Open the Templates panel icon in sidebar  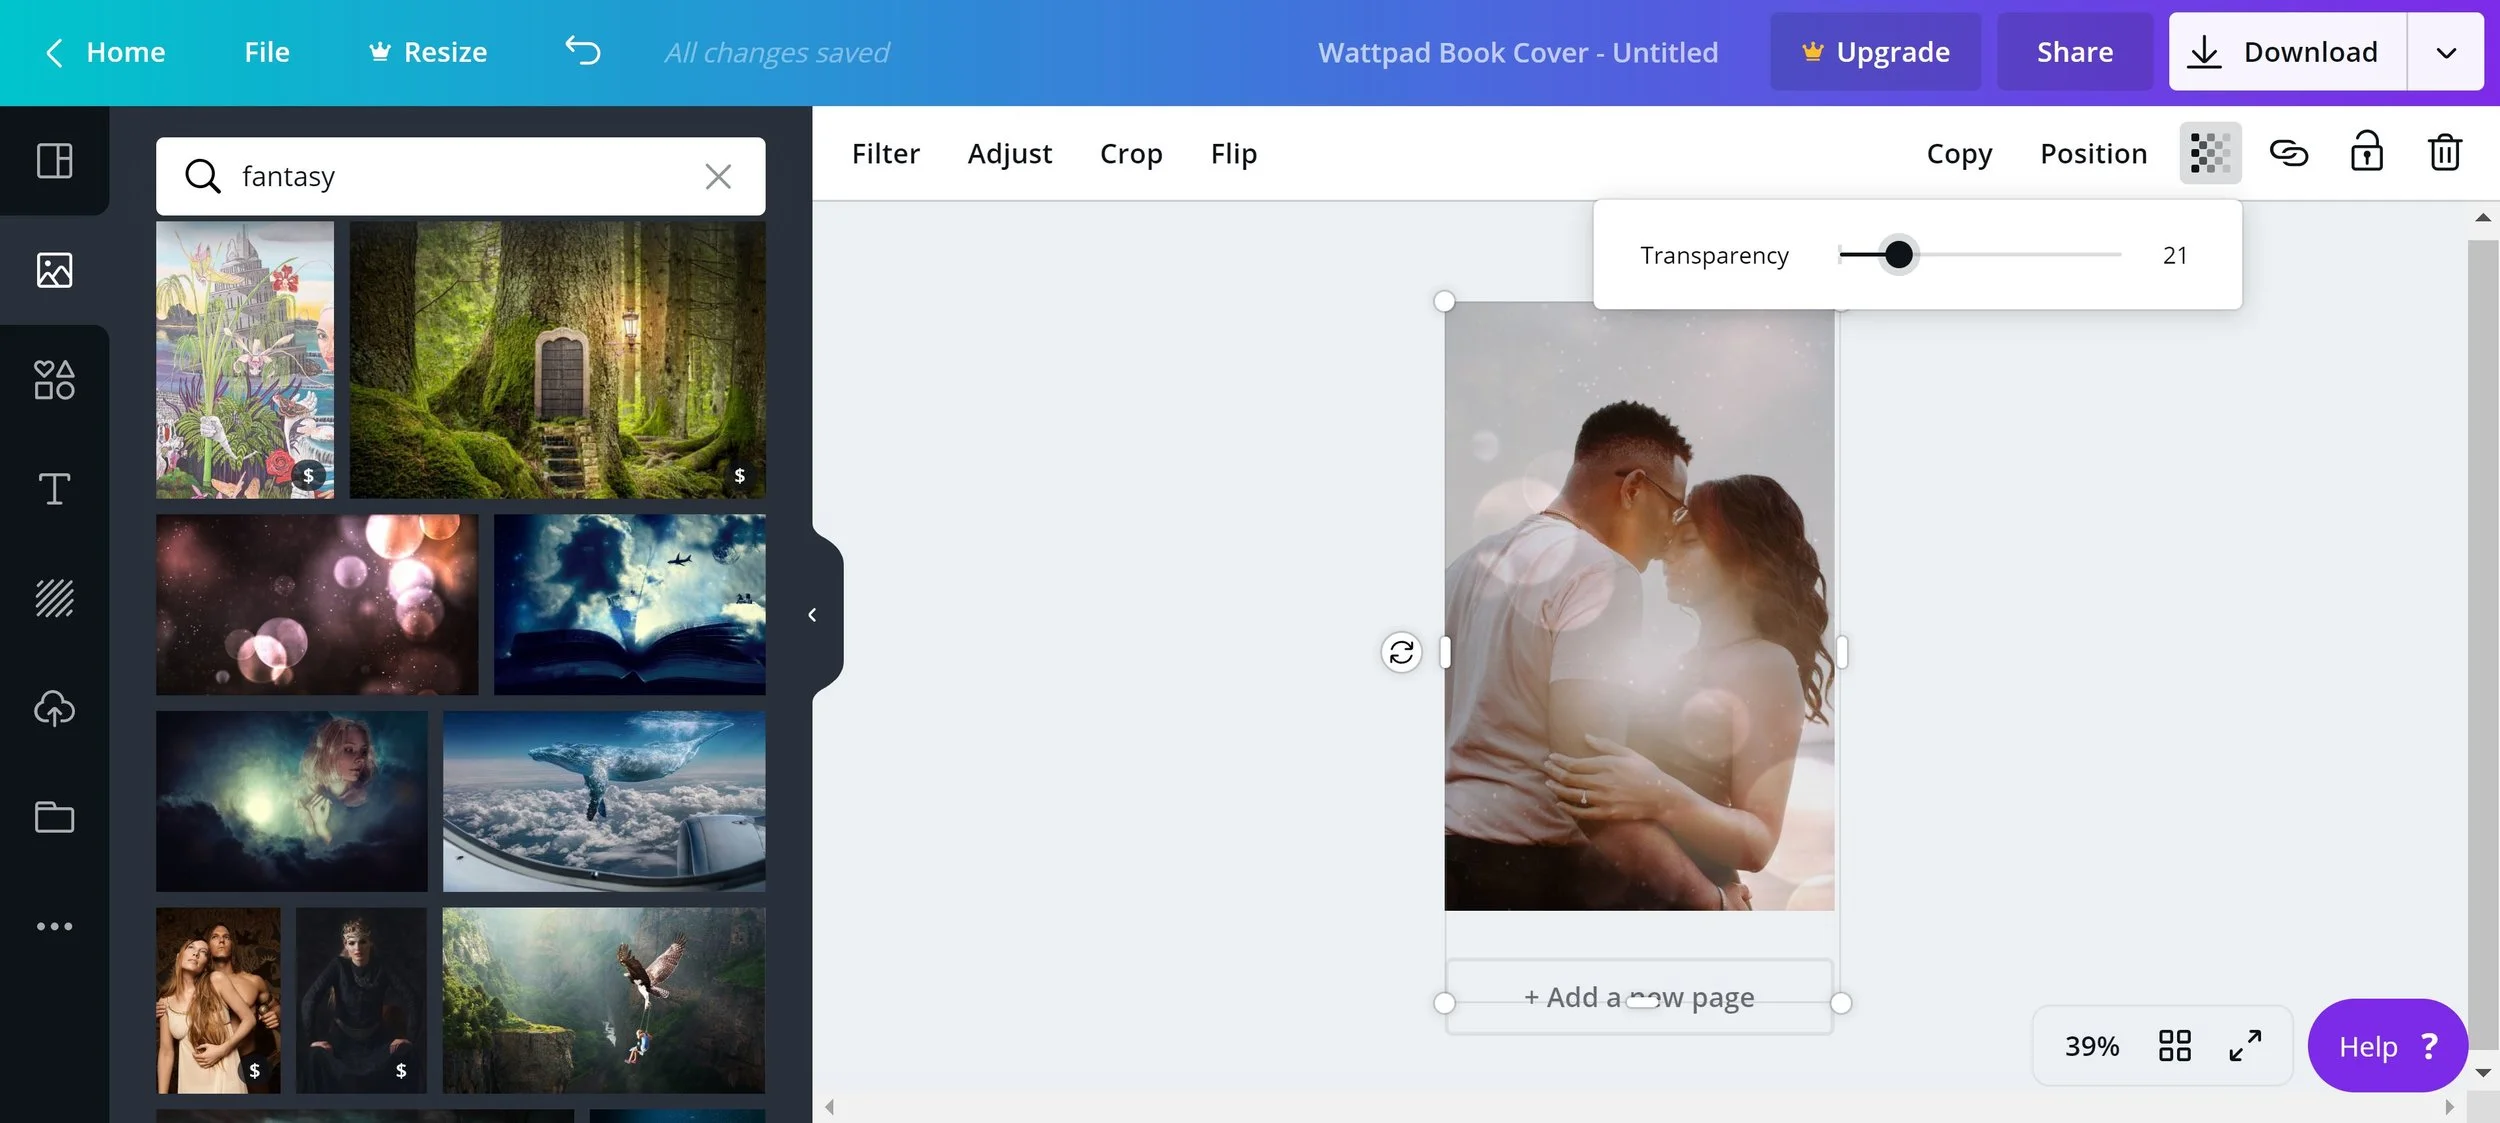54,161
